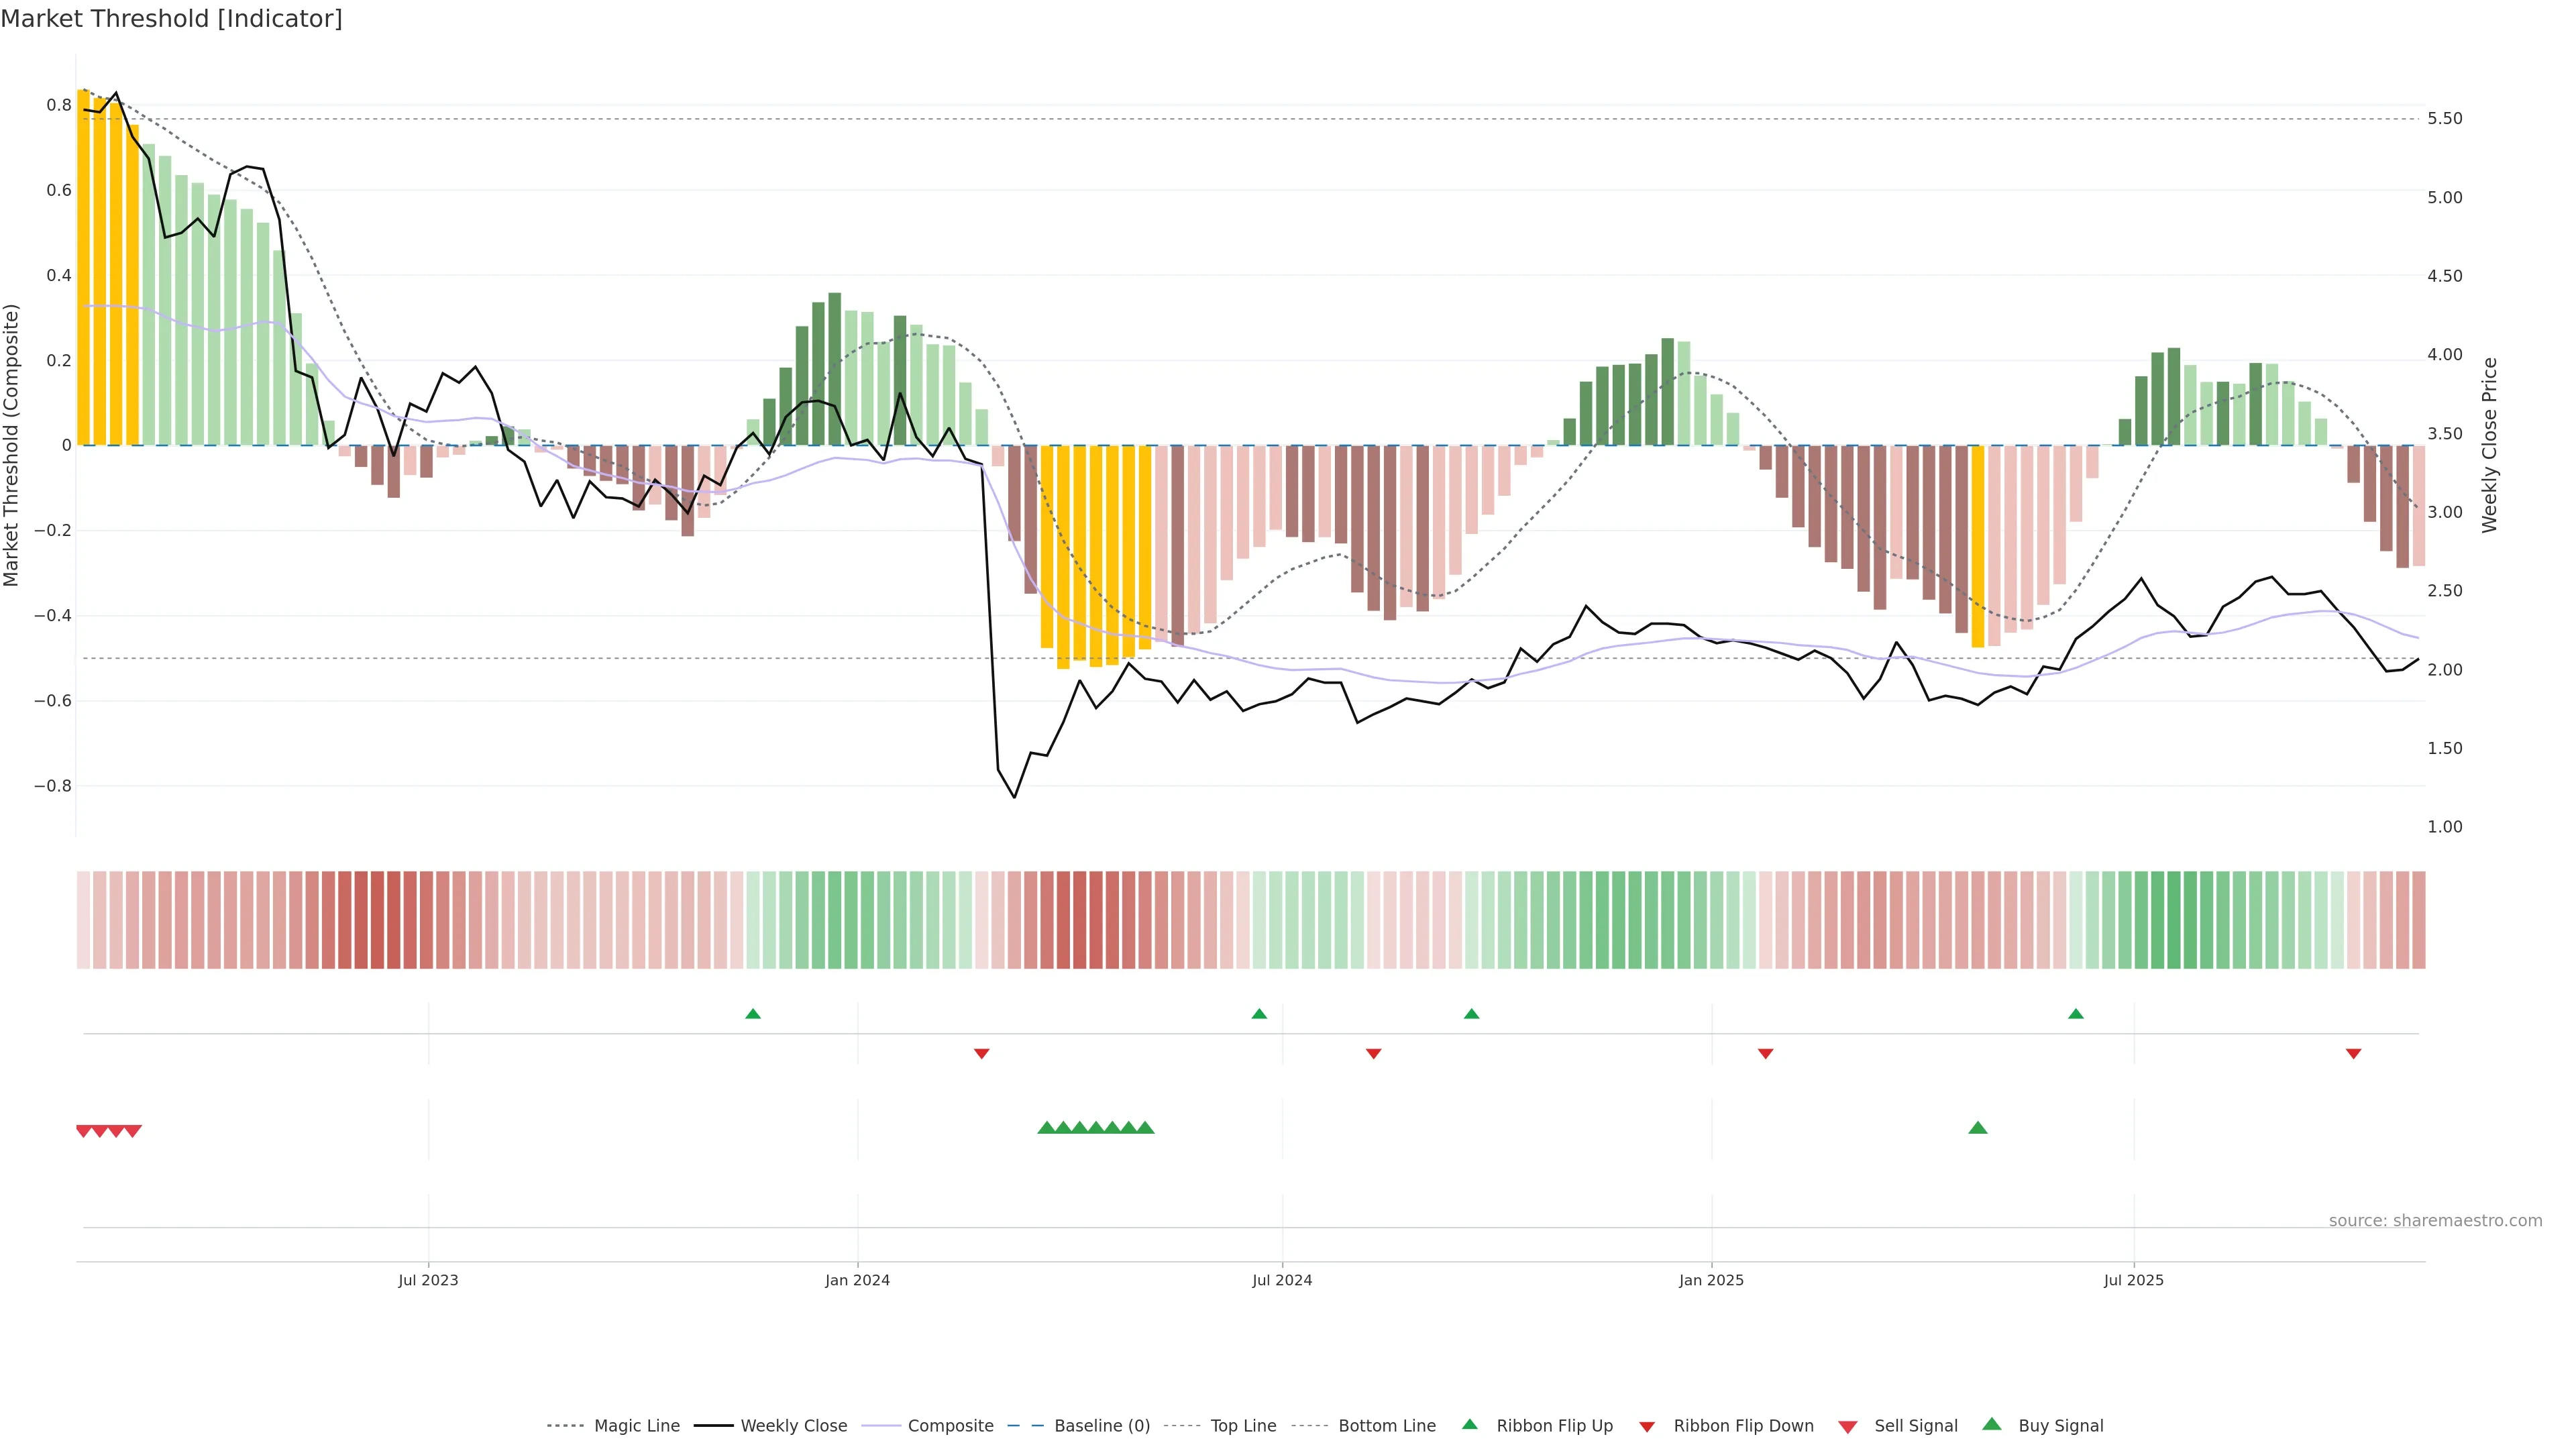The width and height of the screenshot is (2576, 1449).
Task: Click the green Ribbon Flip Up marker before Jan 2024
Action: pos(753,1014)
